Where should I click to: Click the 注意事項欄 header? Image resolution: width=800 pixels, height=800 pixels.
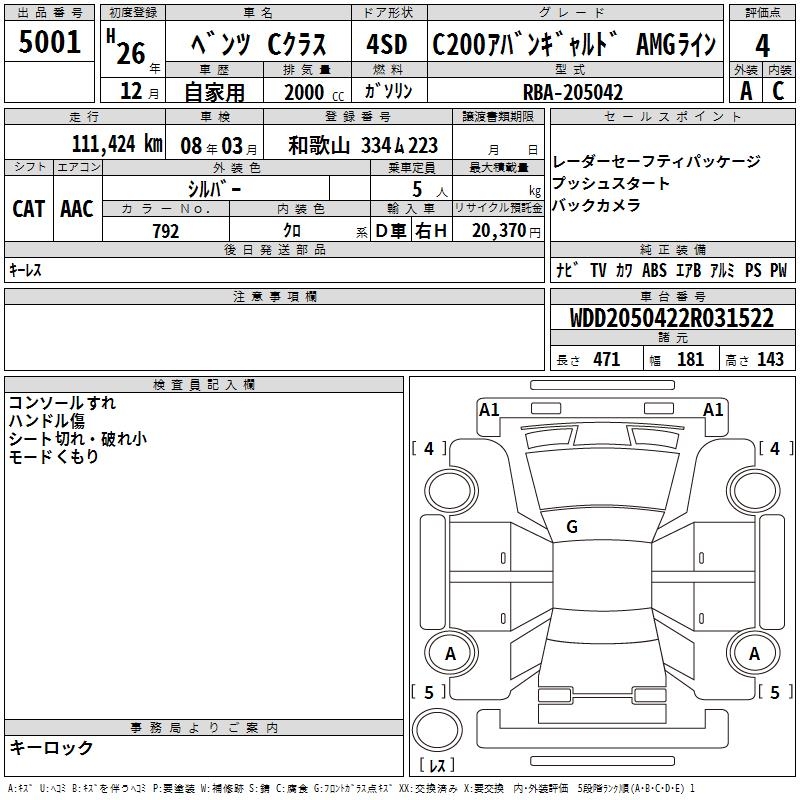coord(275,296)
